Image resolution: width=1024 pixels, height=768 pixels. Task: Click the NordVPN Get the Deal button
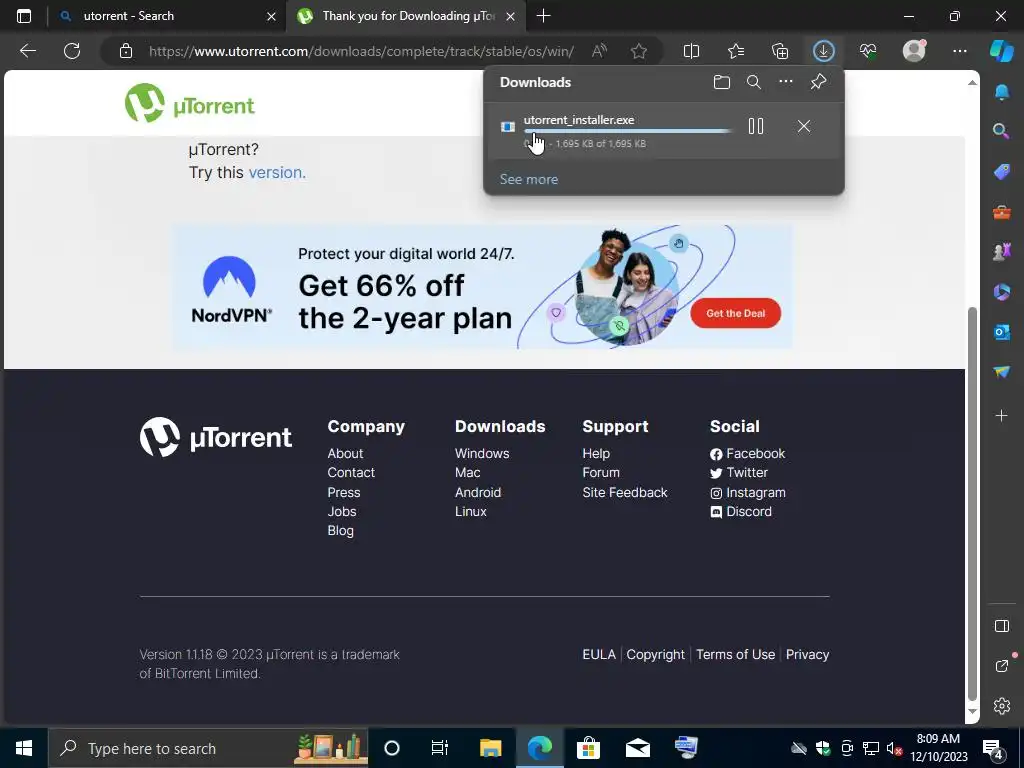tap(735, 313)
